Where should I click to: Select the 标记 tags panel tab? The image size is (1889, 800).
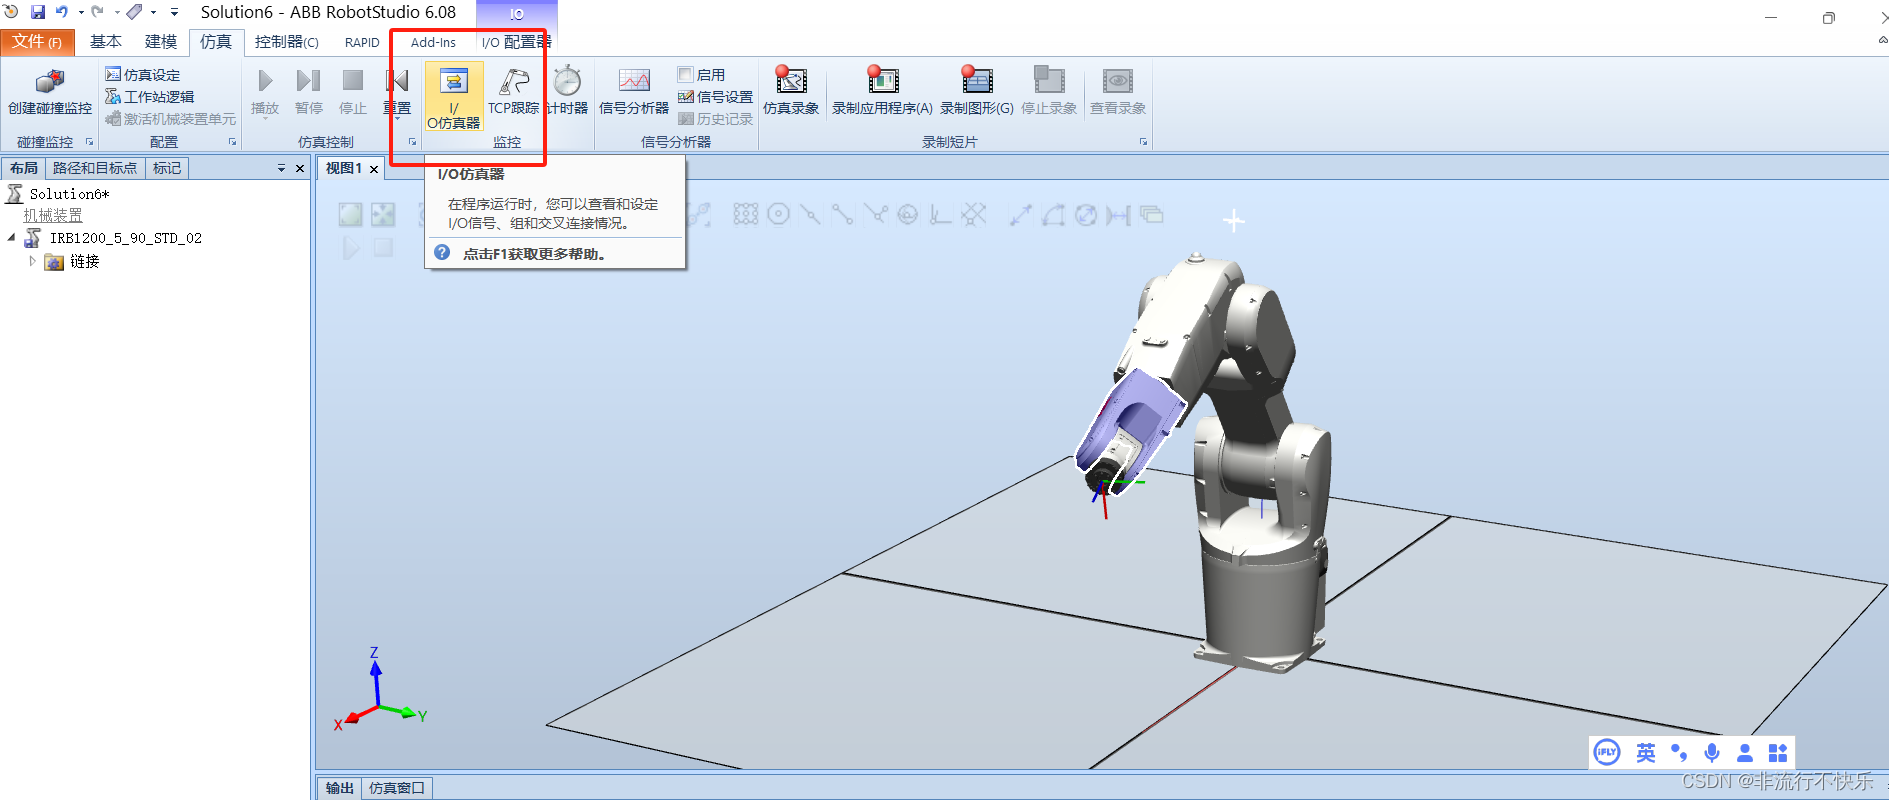point(167,168)
